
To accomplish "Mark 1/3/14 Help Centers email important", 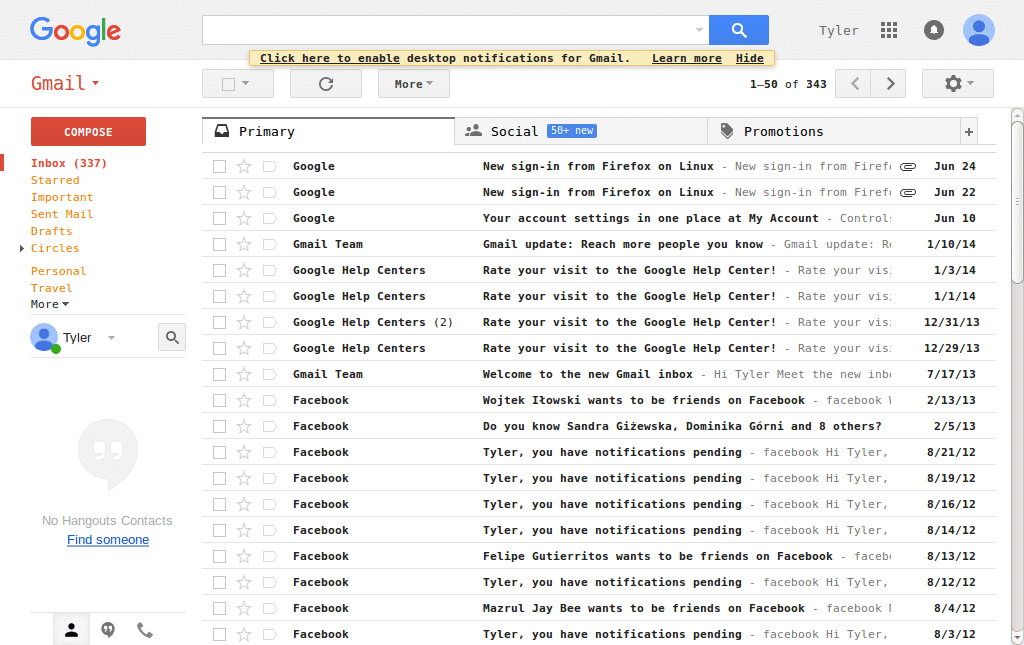I will click(269, 270).
